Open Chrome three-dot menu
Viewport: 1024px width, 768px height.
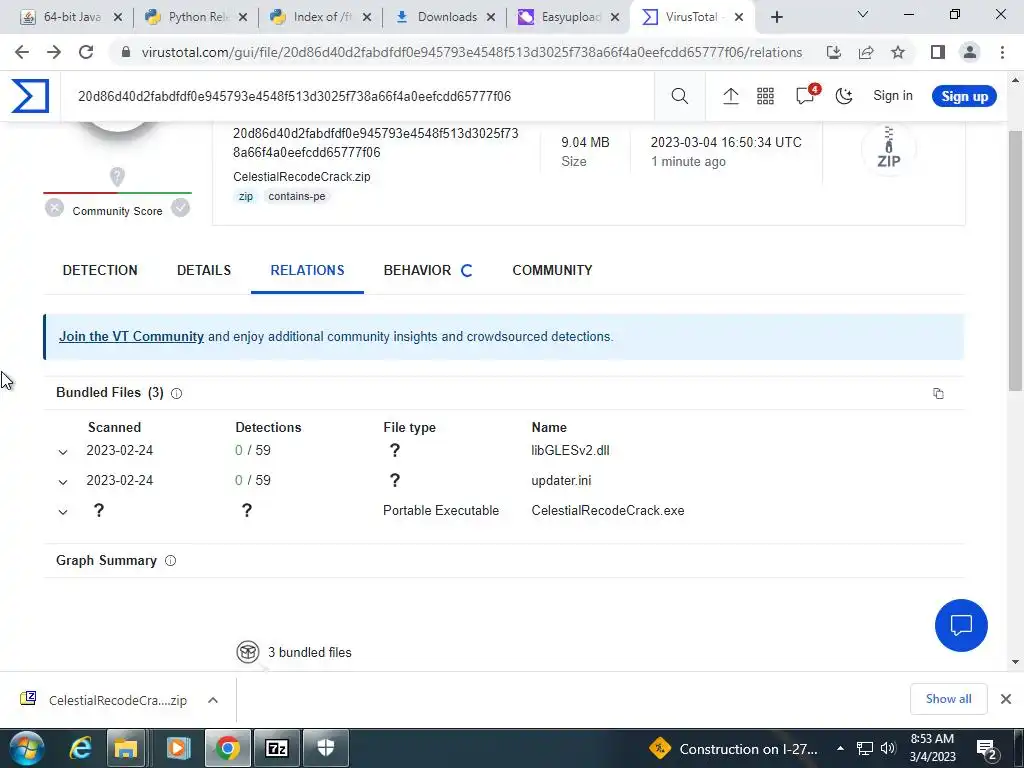[1002, 52]
